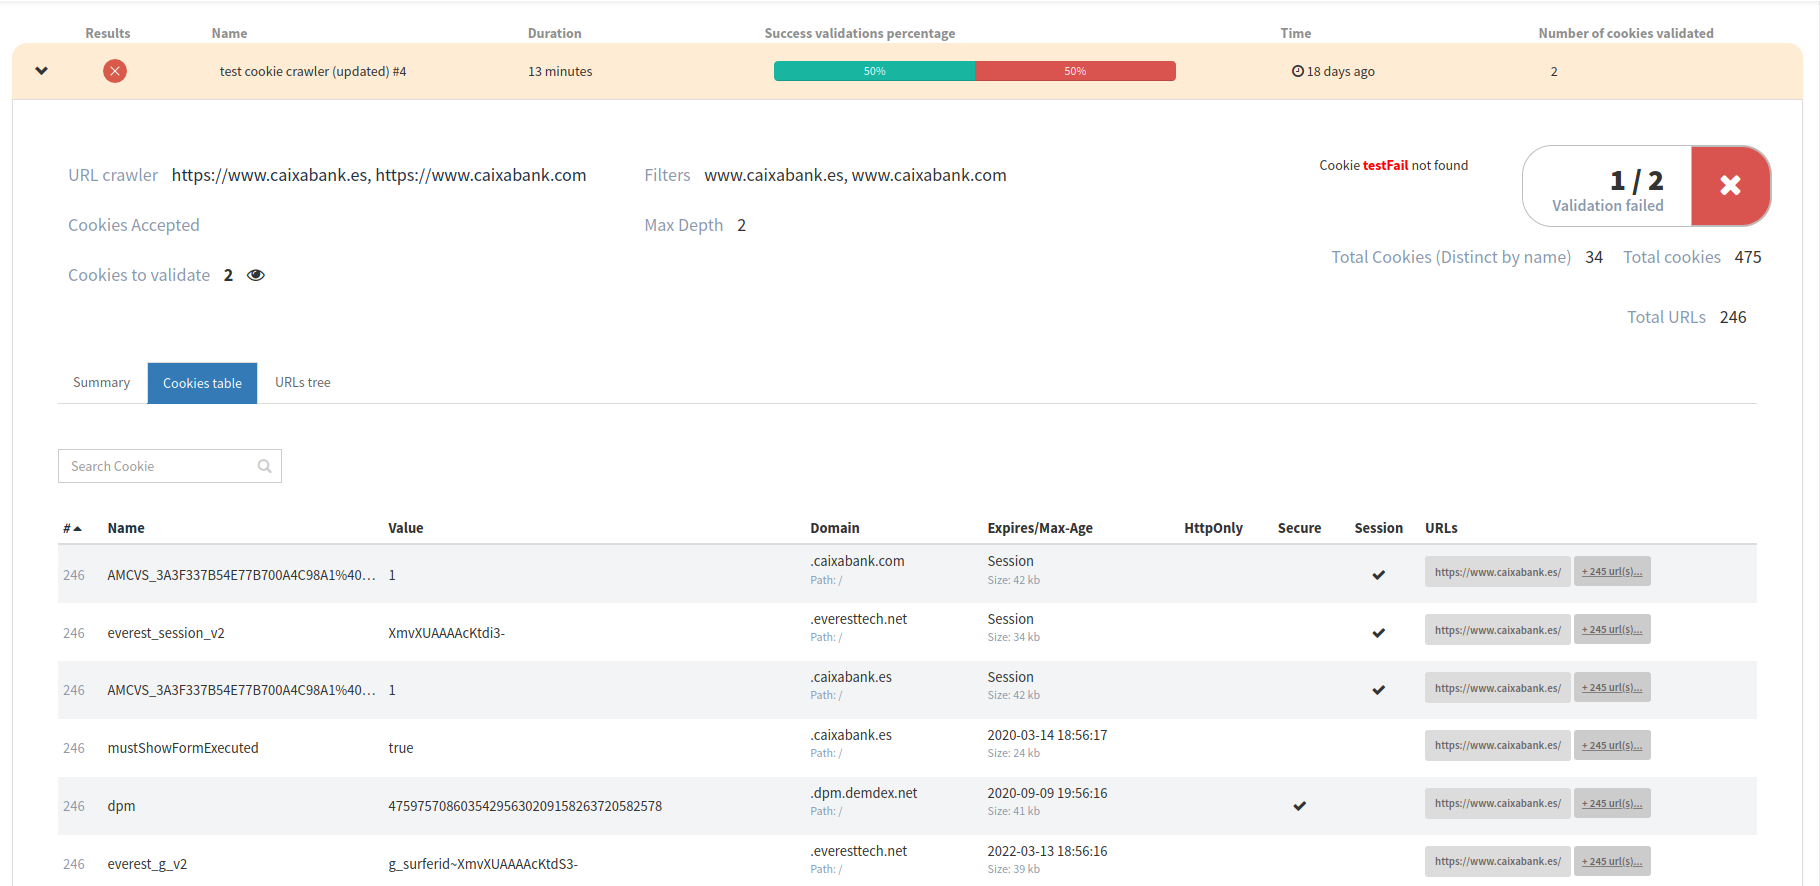Click the red validation failed X icon
Image resolution: width=1820 pixels, height=886 pixels.
[x=1730, y=185]
